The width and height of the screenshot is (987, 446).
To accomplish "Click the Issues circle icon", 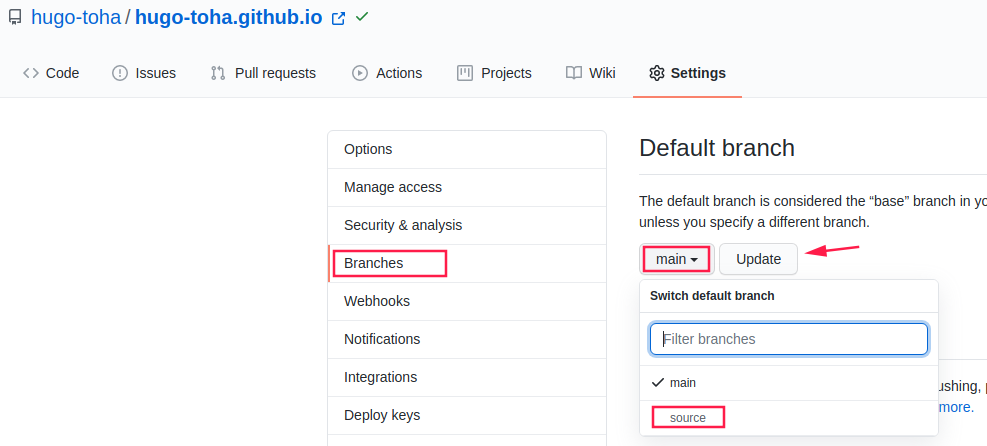I will (120, 73).
